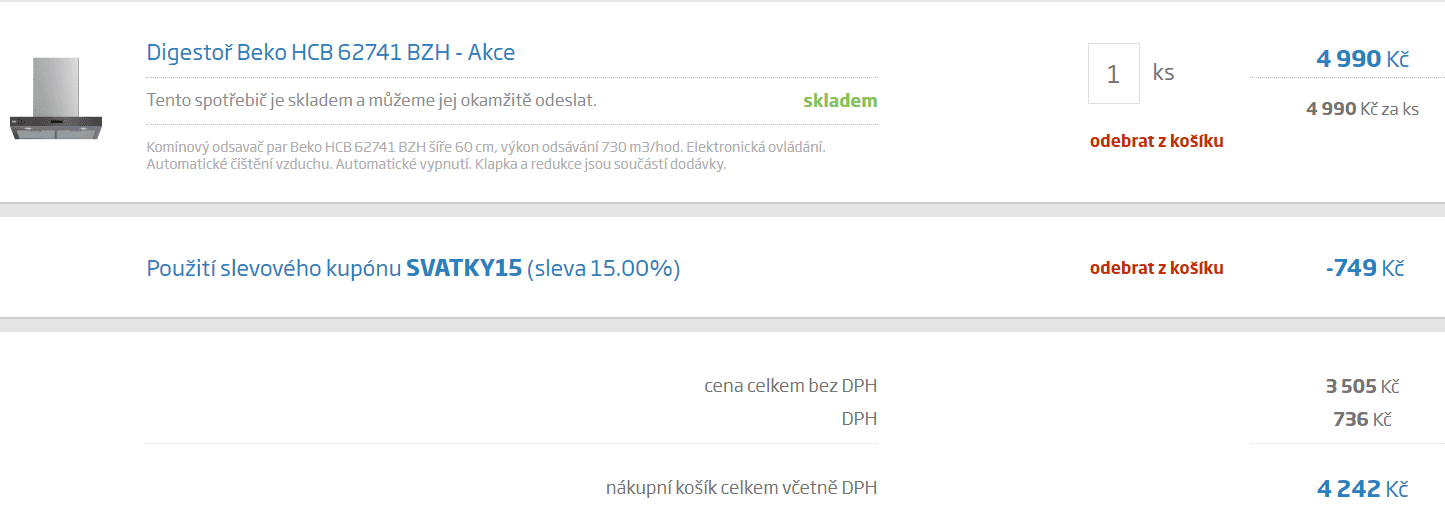
Task: Remove the Beko hood from the cart
Action: [1156, 141]
